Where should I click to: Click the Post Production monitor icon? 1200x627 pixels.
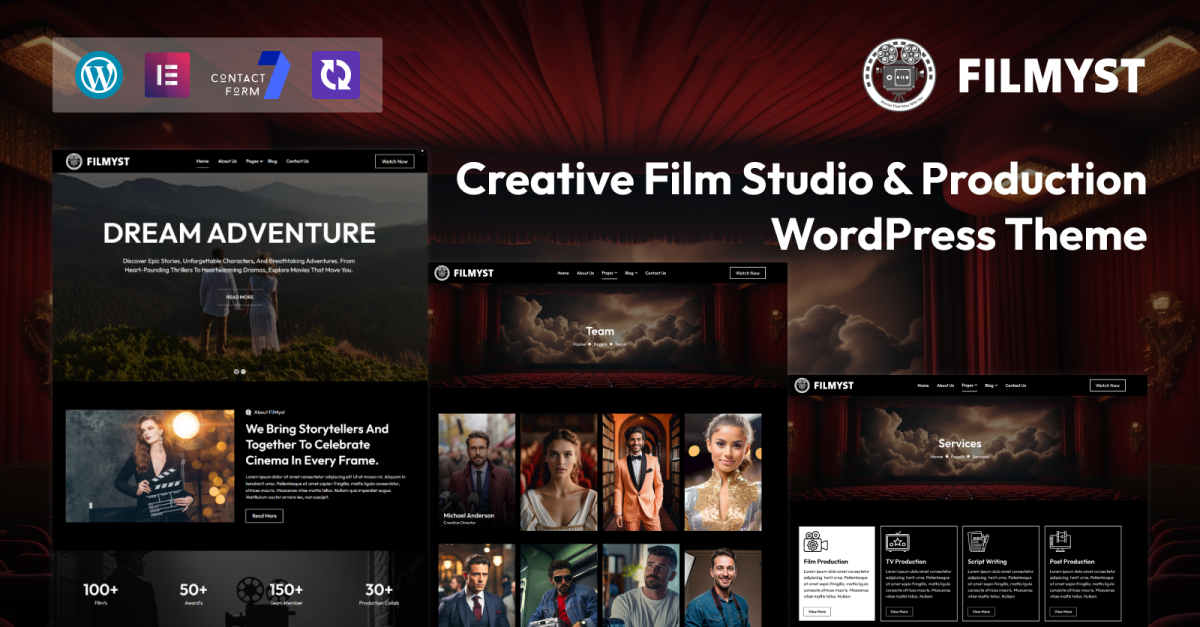point(1060,541)
